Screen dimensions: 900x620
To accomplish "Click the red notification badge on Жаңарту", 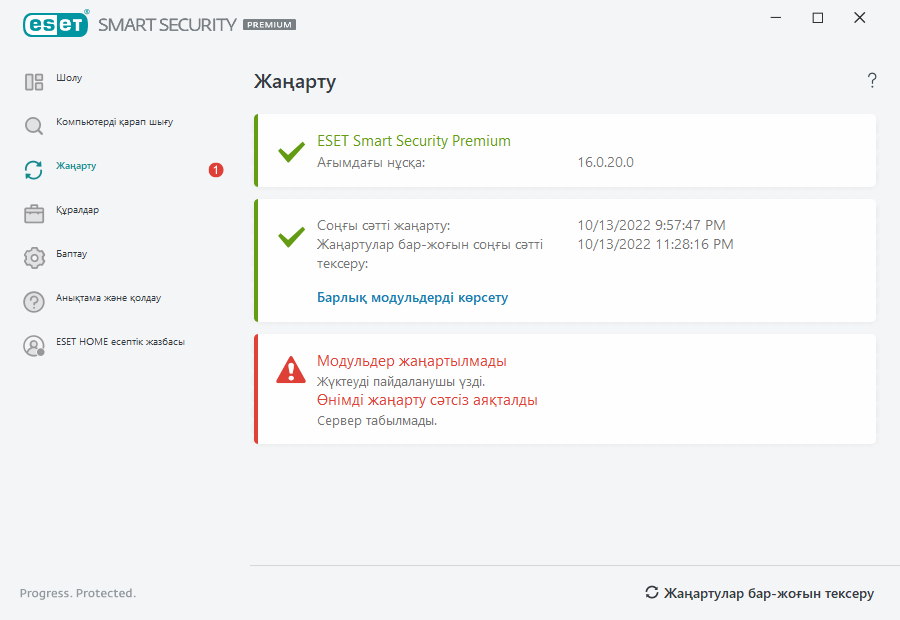I will [216, 170].
